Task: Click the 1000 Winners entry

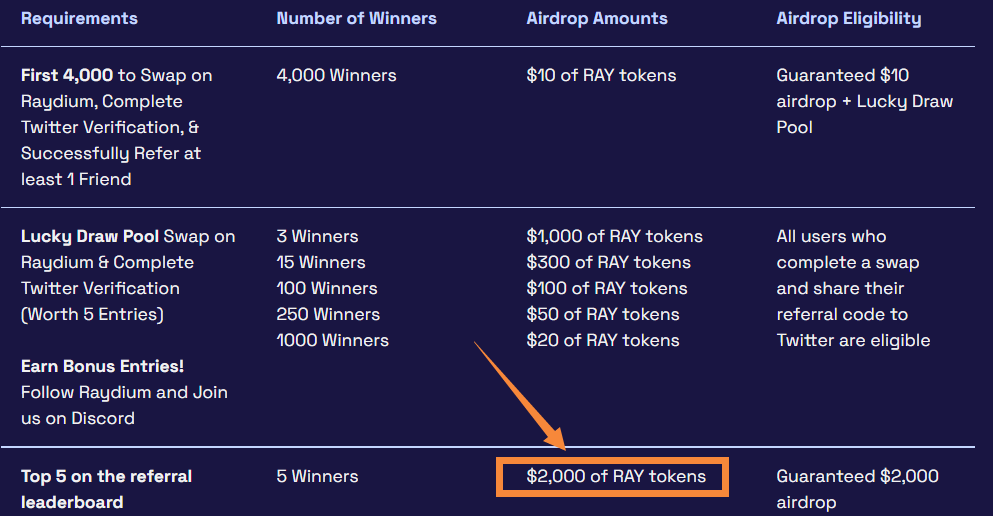Action: (x=332, y=341)
